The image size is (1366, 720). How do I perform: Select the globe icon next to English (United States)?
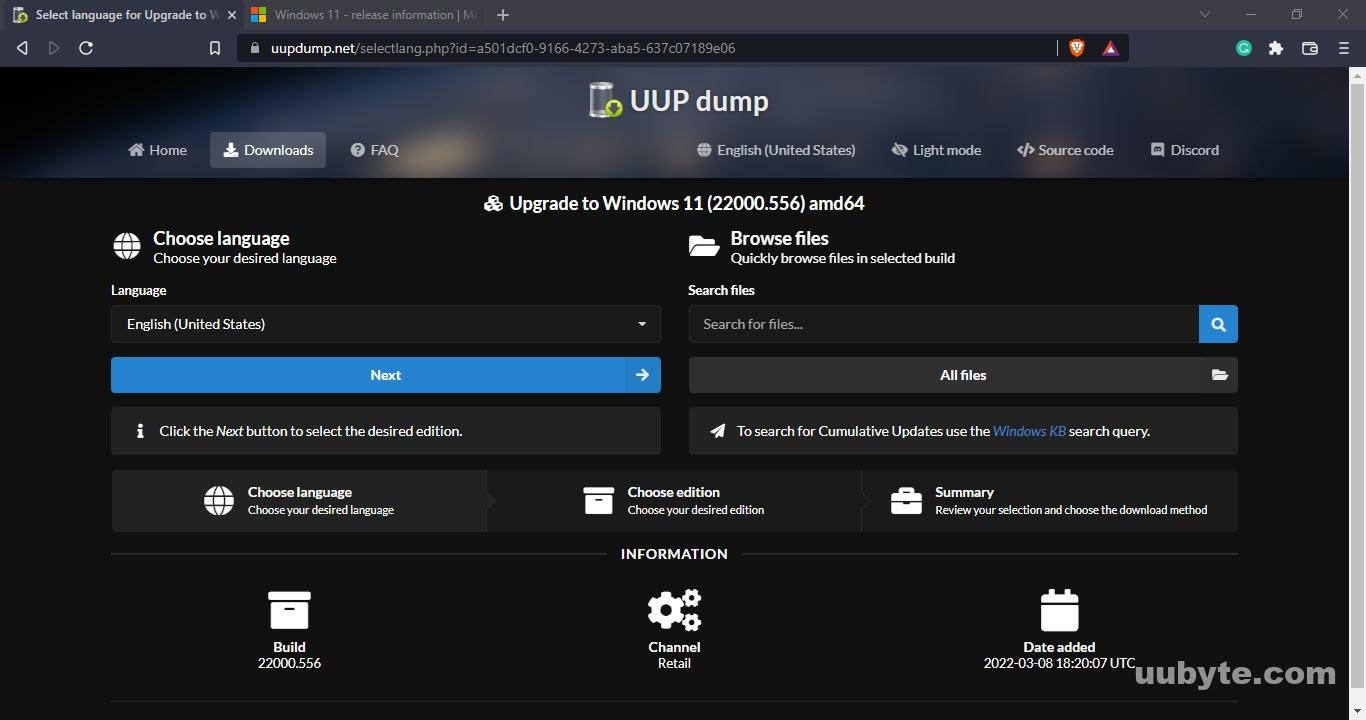click(x=703, y=150)
